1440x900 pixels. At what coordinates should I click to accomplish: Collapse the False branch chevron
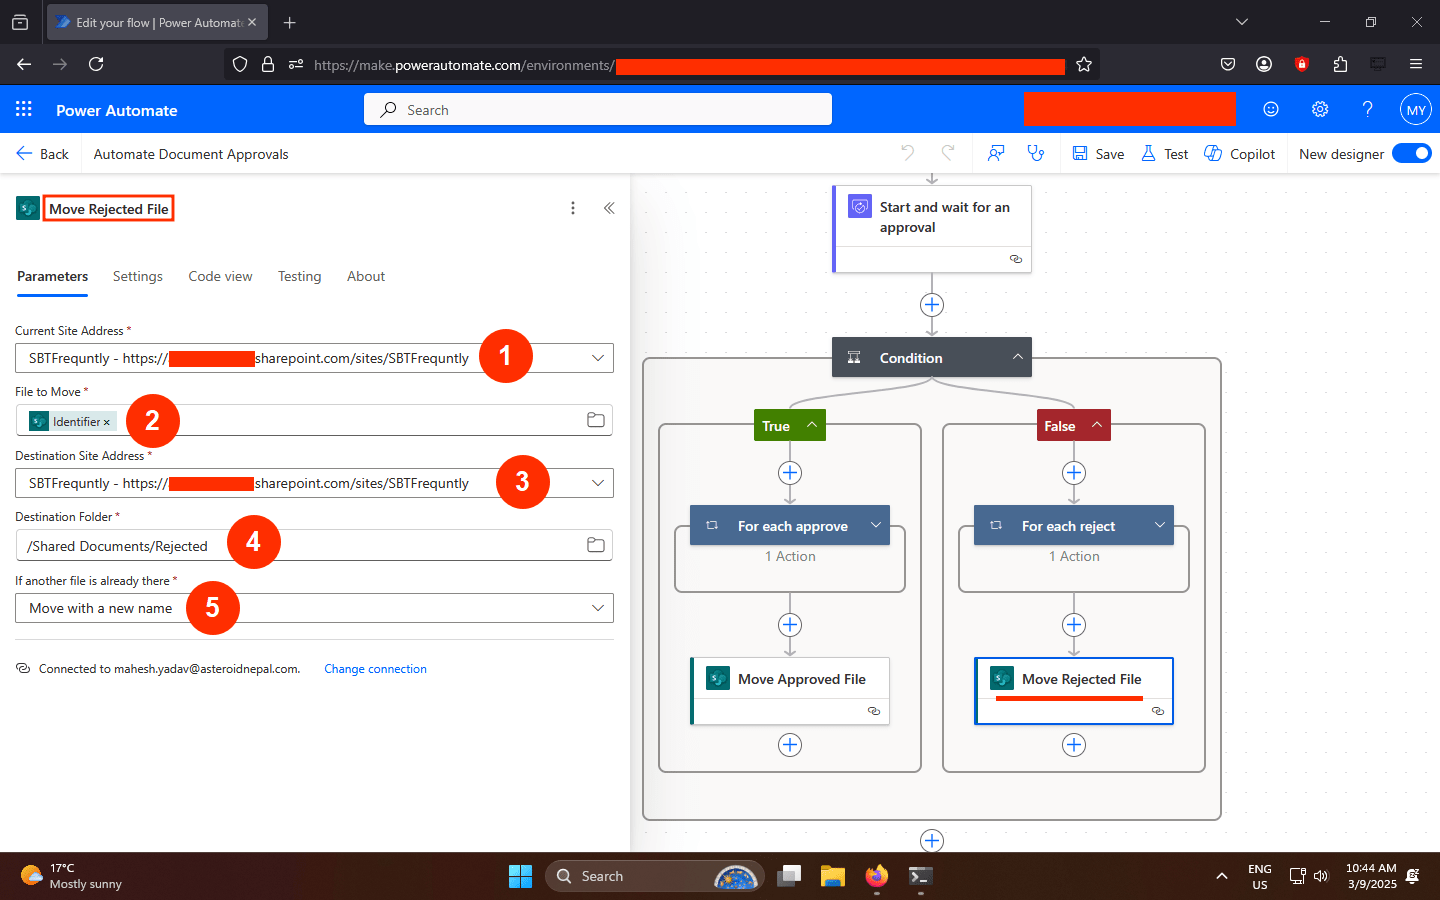[1097, 425]
